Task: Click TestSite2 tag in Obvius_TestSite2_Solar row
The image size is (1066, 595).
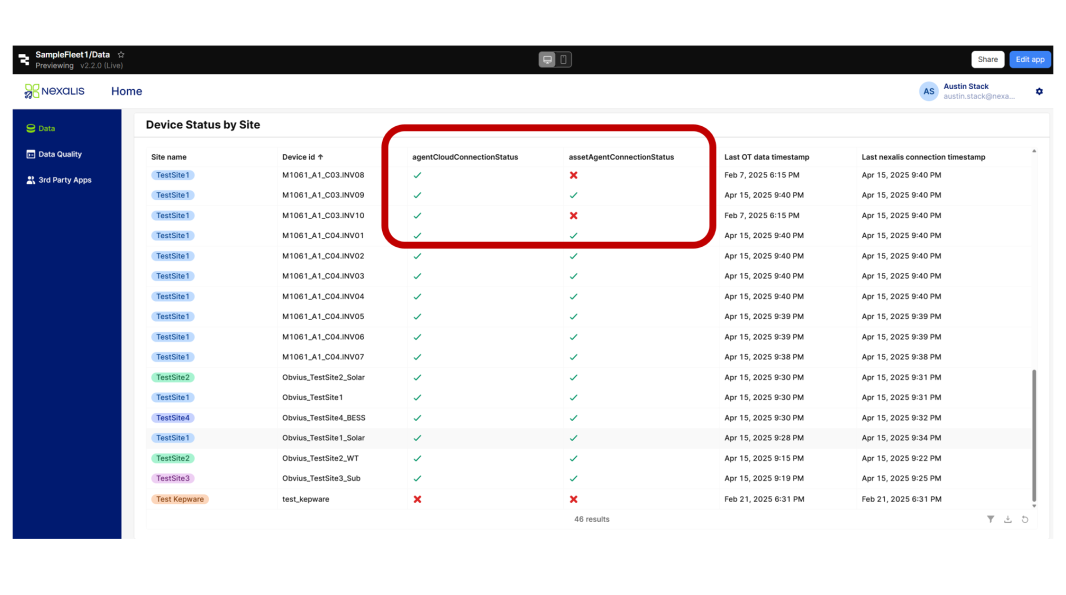Action: click(x=173, y=377)
